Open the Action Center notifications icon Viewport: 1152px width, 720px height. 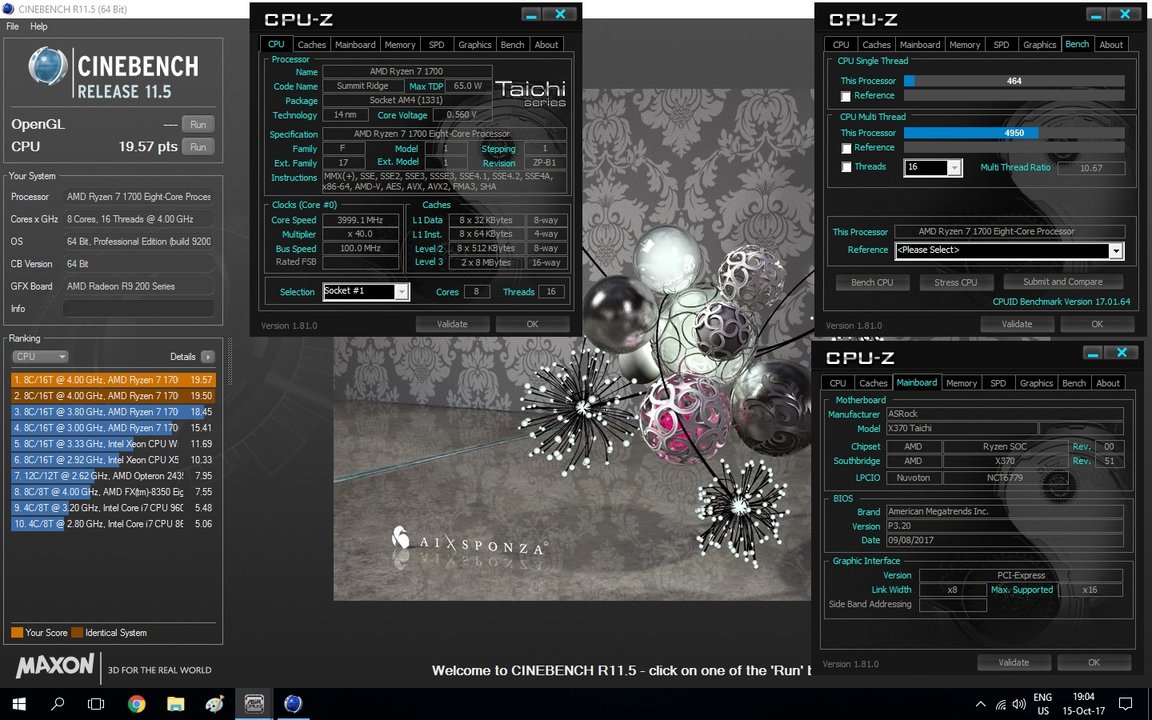click(1126, 704)
